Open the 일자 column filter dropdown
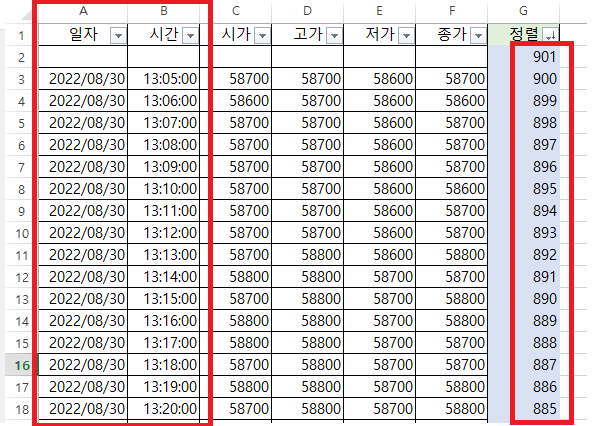This screenshot has width=592, height=426. coord(118,36)
